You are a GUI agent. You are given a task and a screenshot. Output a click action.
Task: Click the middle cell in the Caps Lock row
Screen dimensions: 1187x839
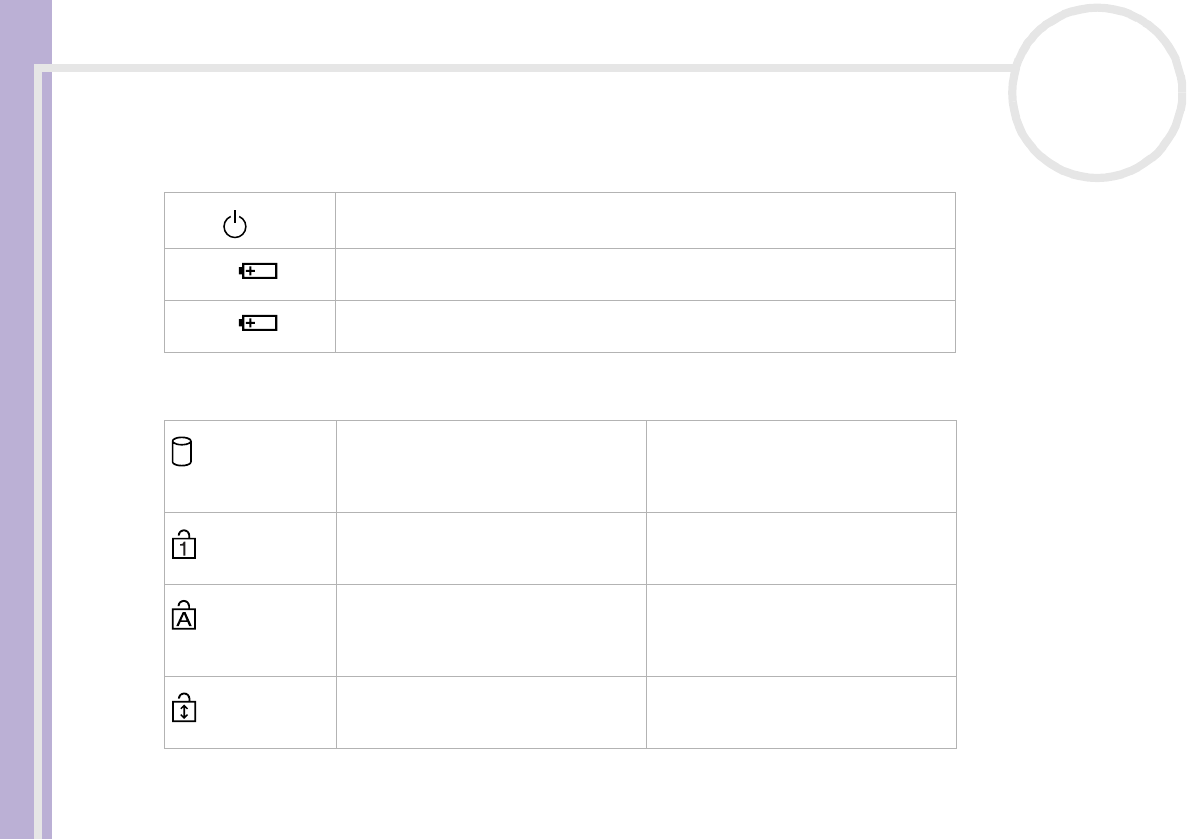coord(491,630)
